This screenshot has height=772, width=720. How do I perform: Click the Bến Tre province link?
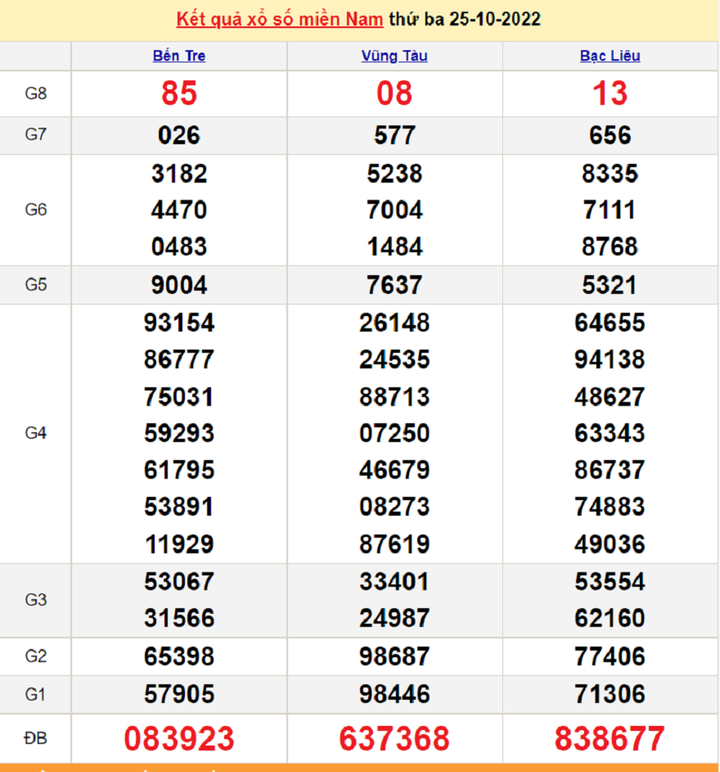(179, 56)
